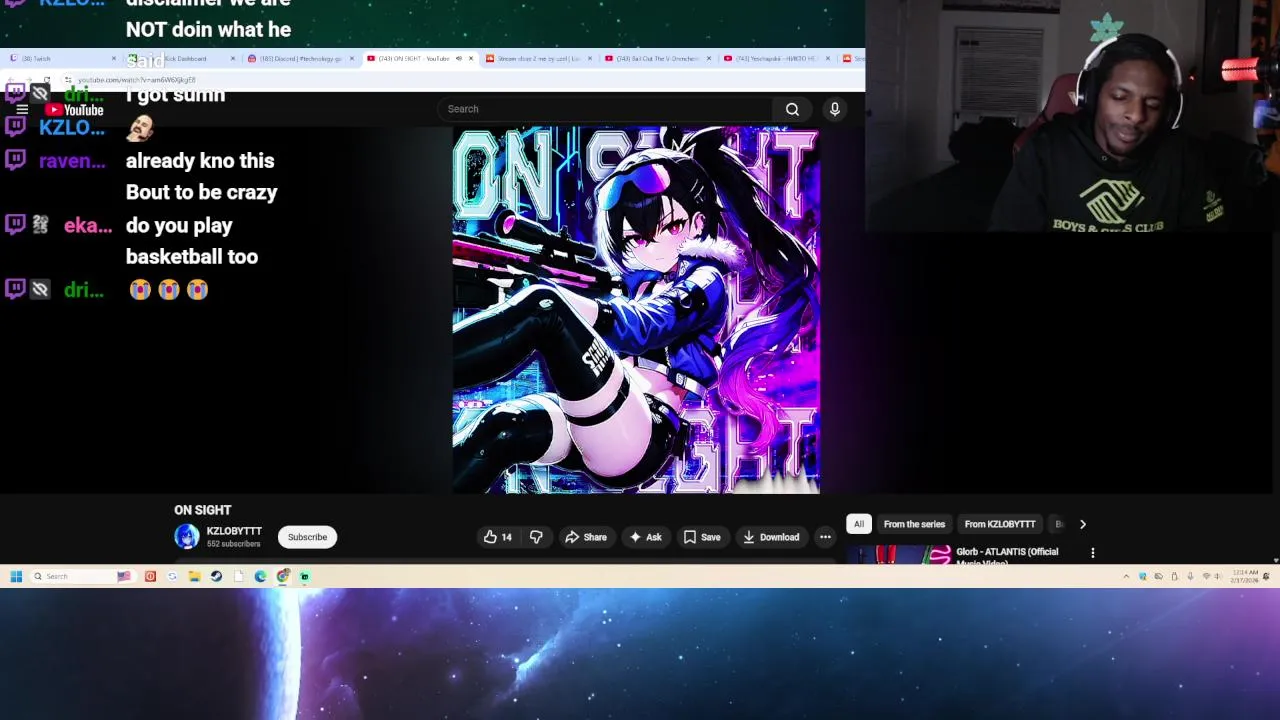This screenshot has height=720, width=1280.
Task: Subscribe to the KZLOBYTTT channel
Action: (307, 537)
